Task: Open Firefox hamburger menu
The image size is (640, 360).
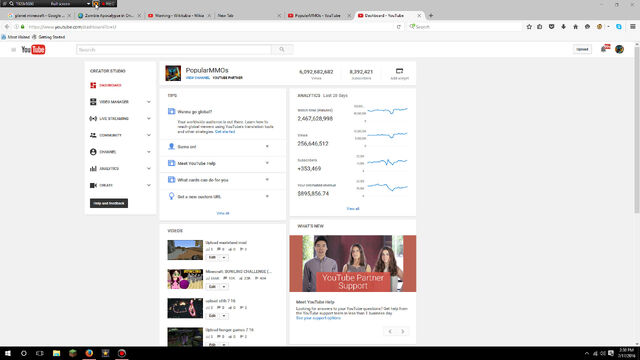Action: click(x=633, y=27)
